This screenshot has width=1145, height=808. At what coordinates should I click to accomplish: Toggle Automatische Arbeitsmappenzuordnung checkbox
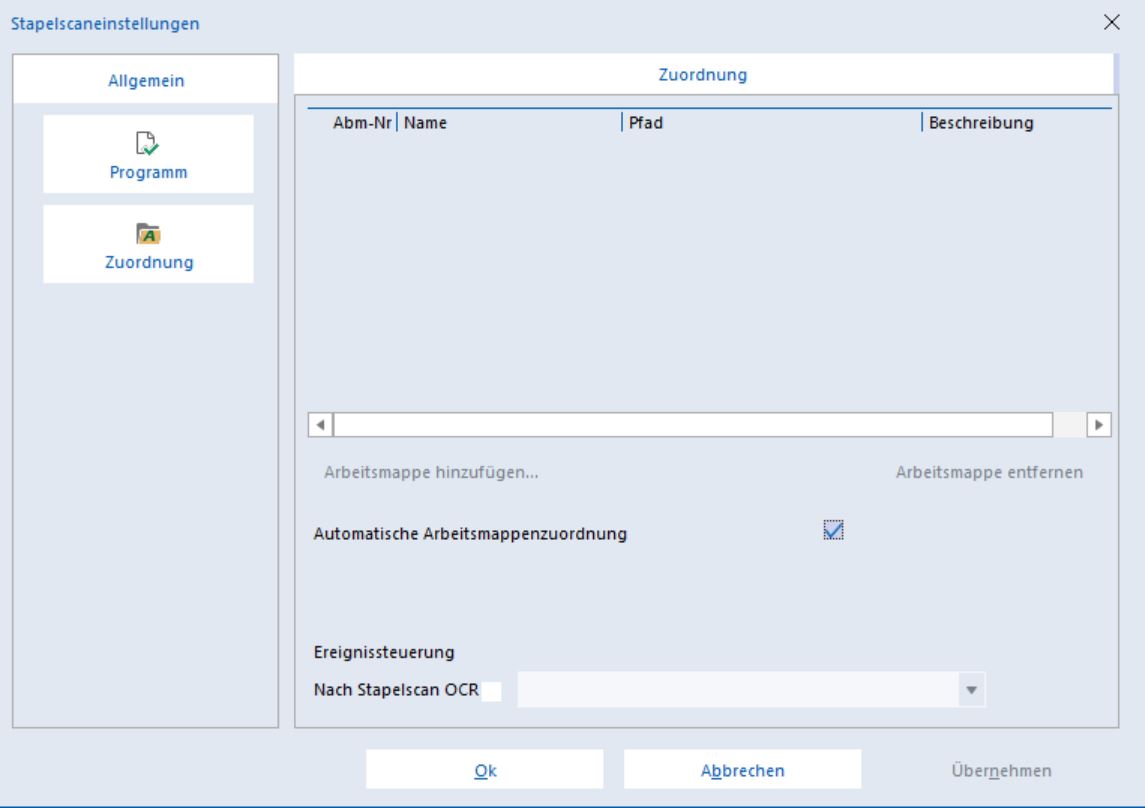(833, 531)
